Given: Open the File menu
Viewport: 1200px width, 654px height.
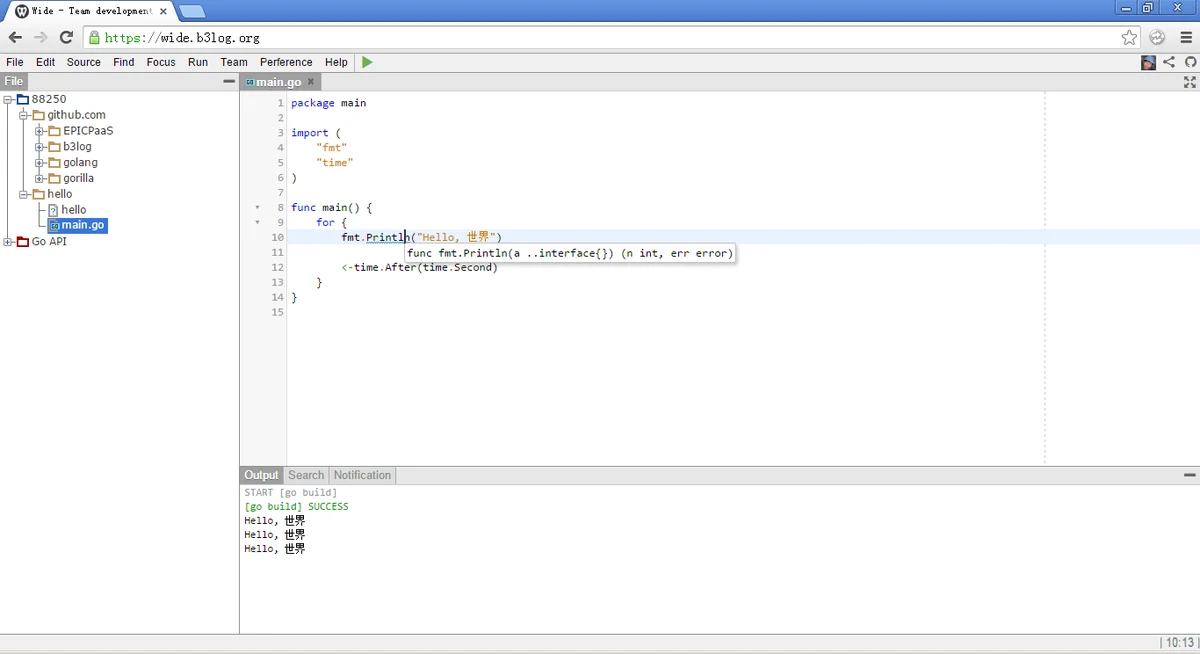Looking at the screenshot, I should (15, 62).
